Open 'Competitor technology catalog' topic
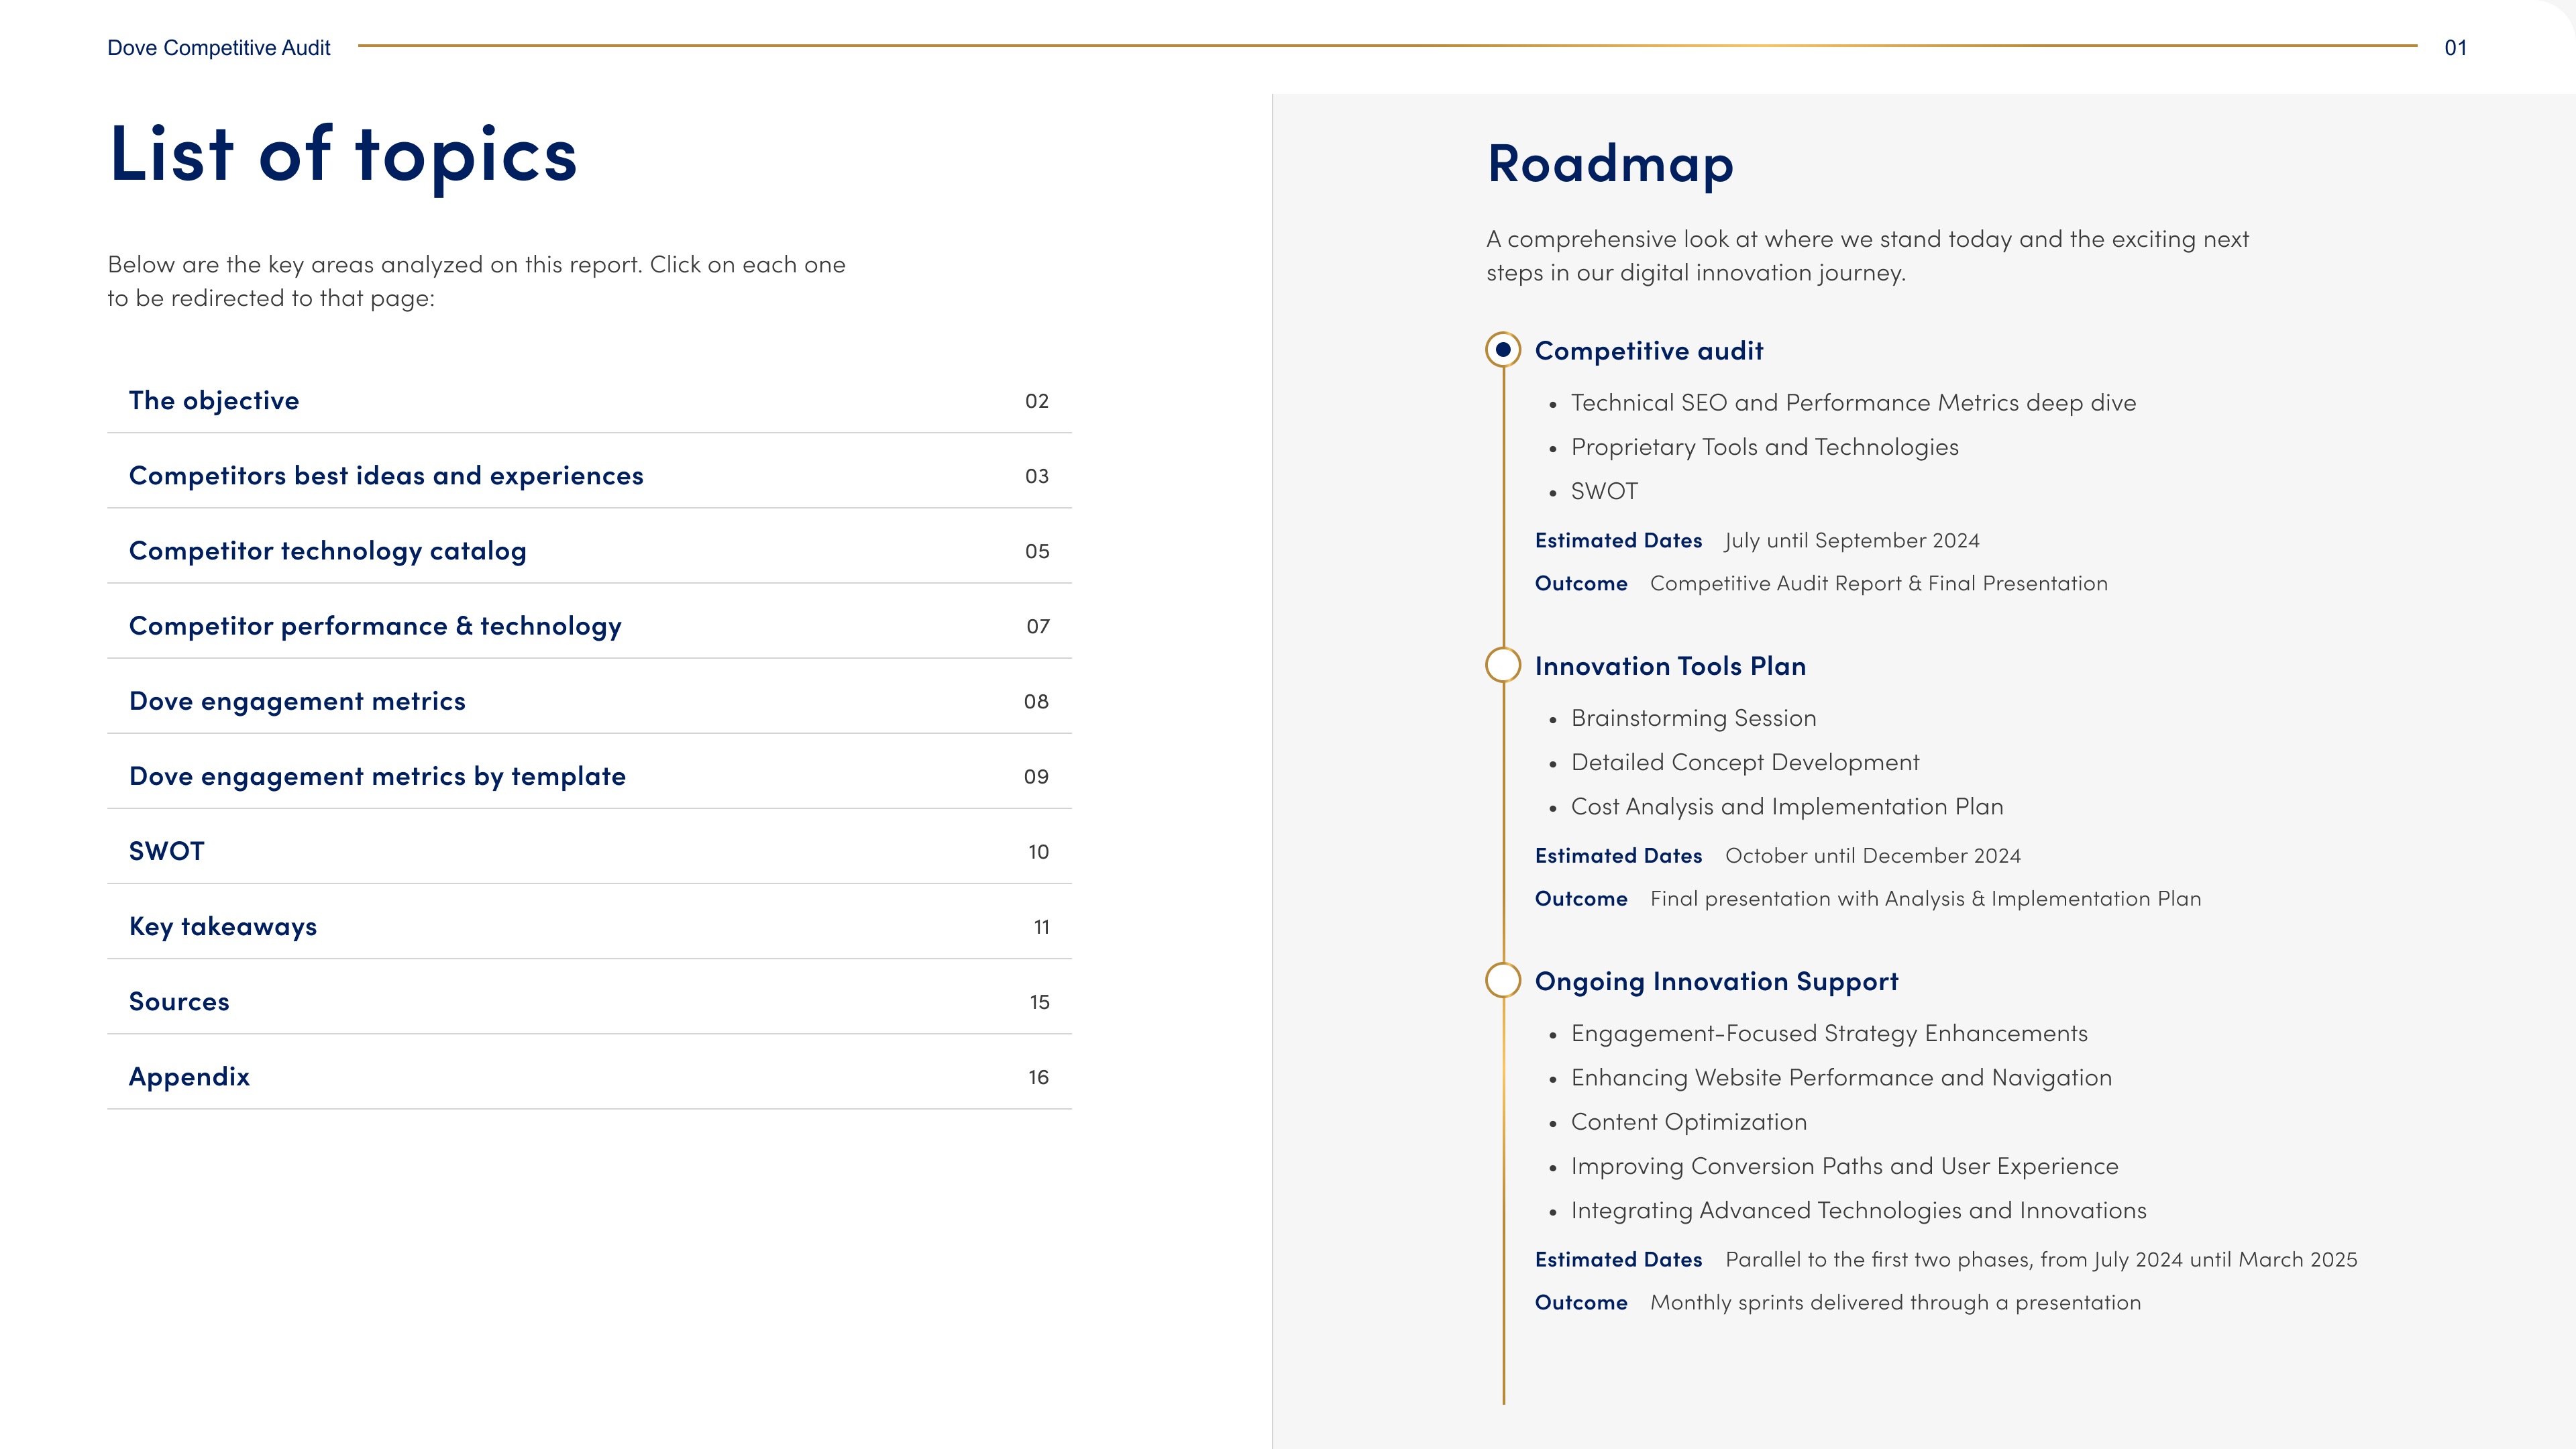2576x1449 pixels. pos(589,550)
